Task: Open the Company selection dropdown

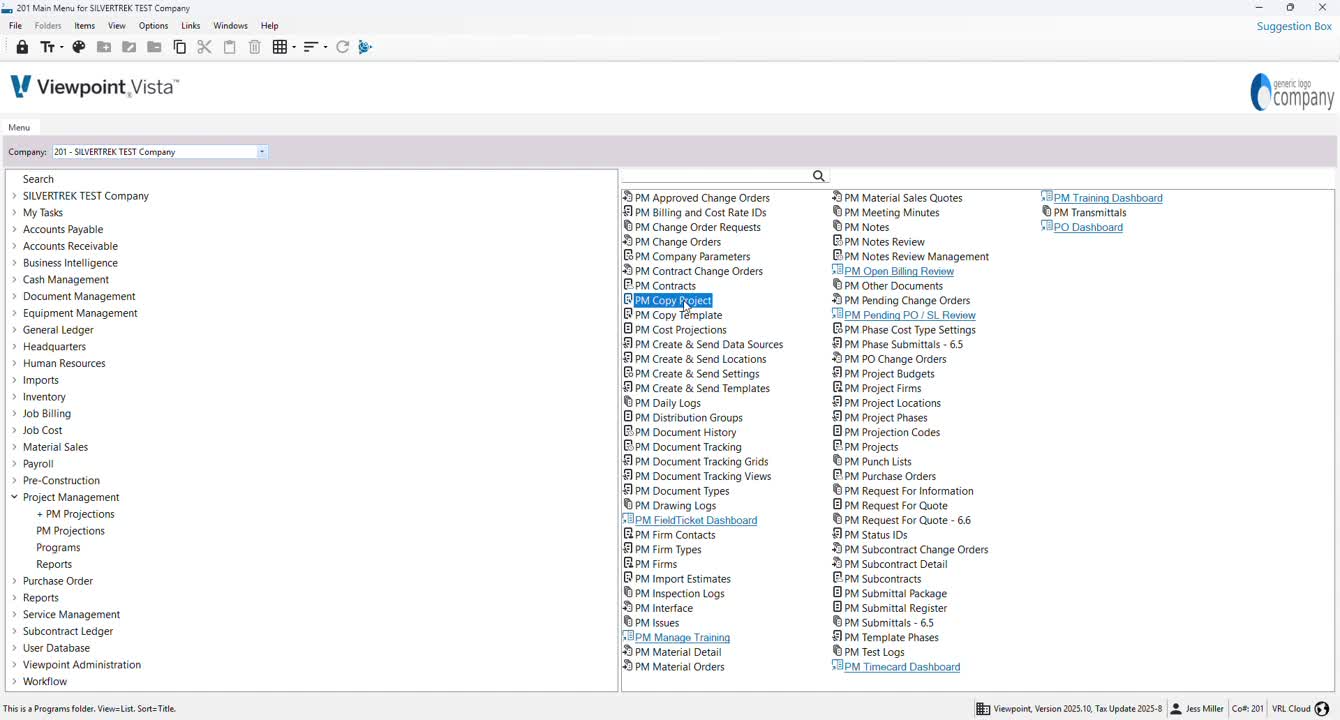Action: [262, 152]
